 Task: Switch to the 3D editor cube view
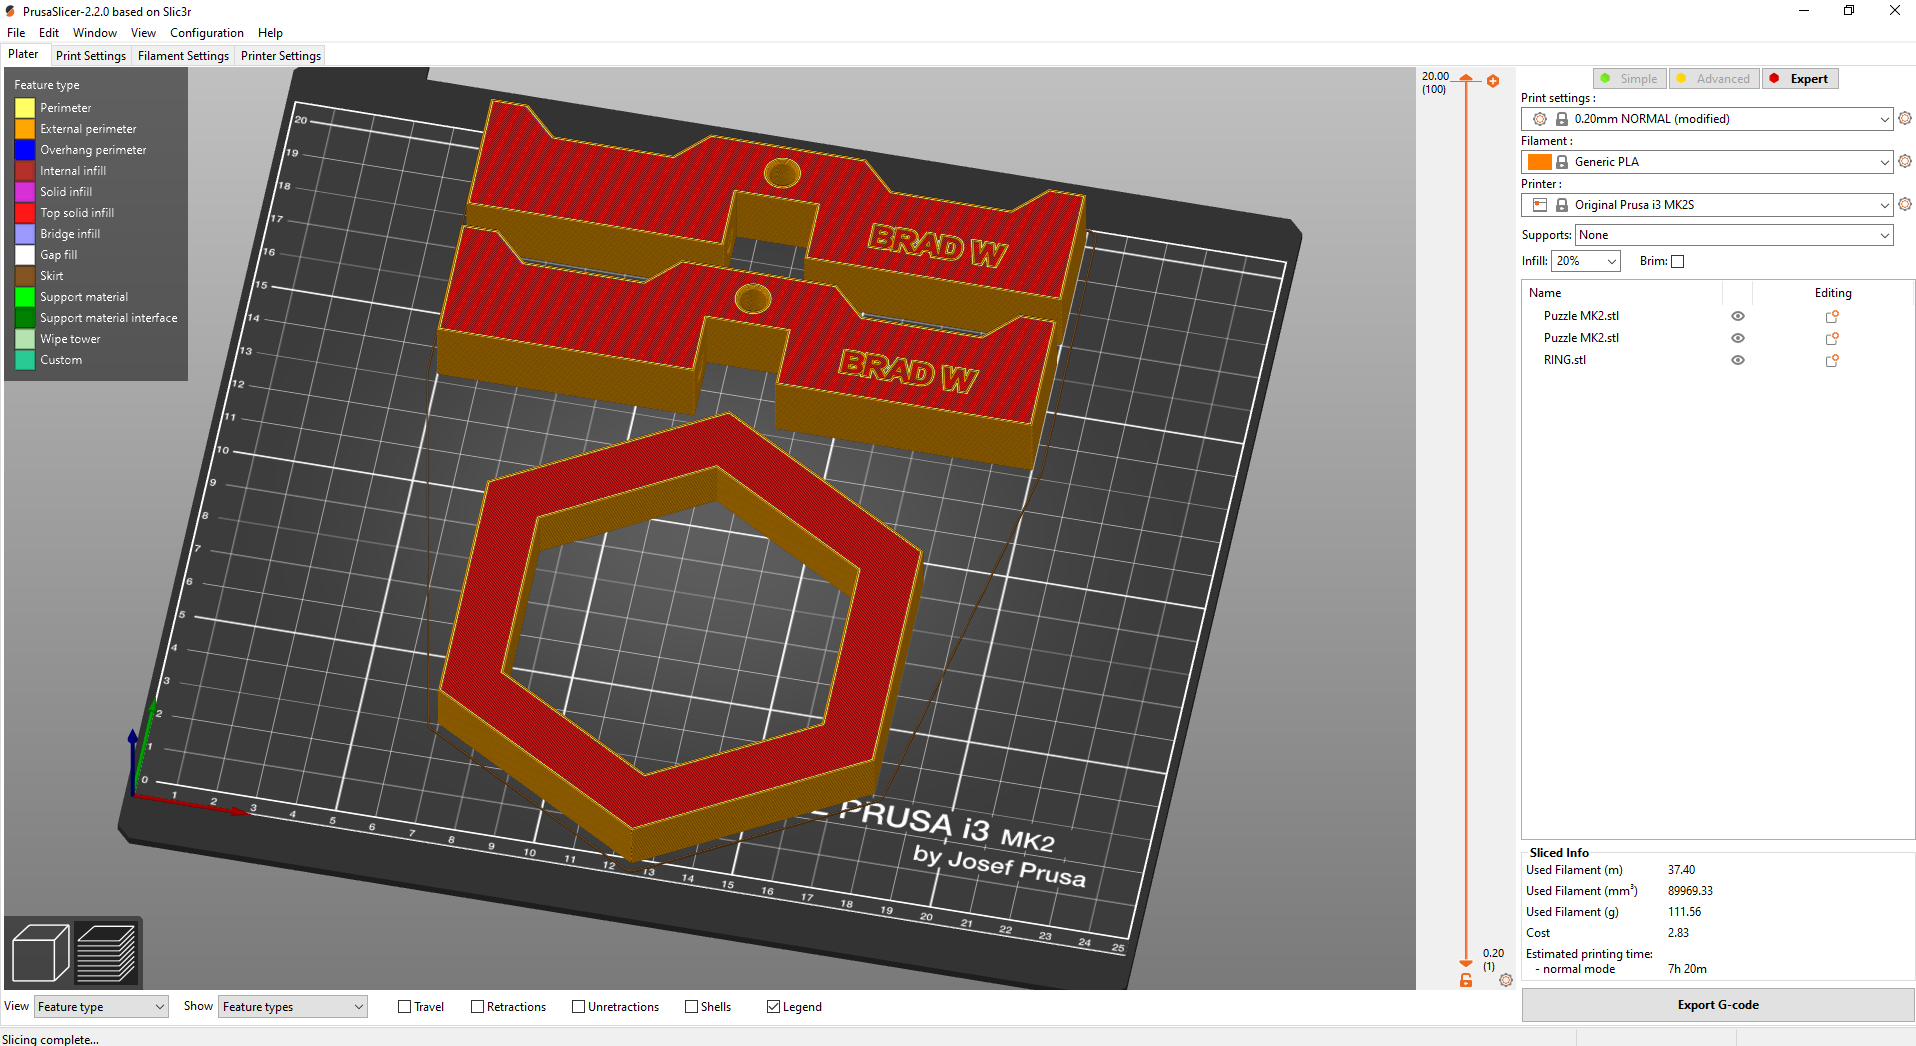[x=40, y=953]
